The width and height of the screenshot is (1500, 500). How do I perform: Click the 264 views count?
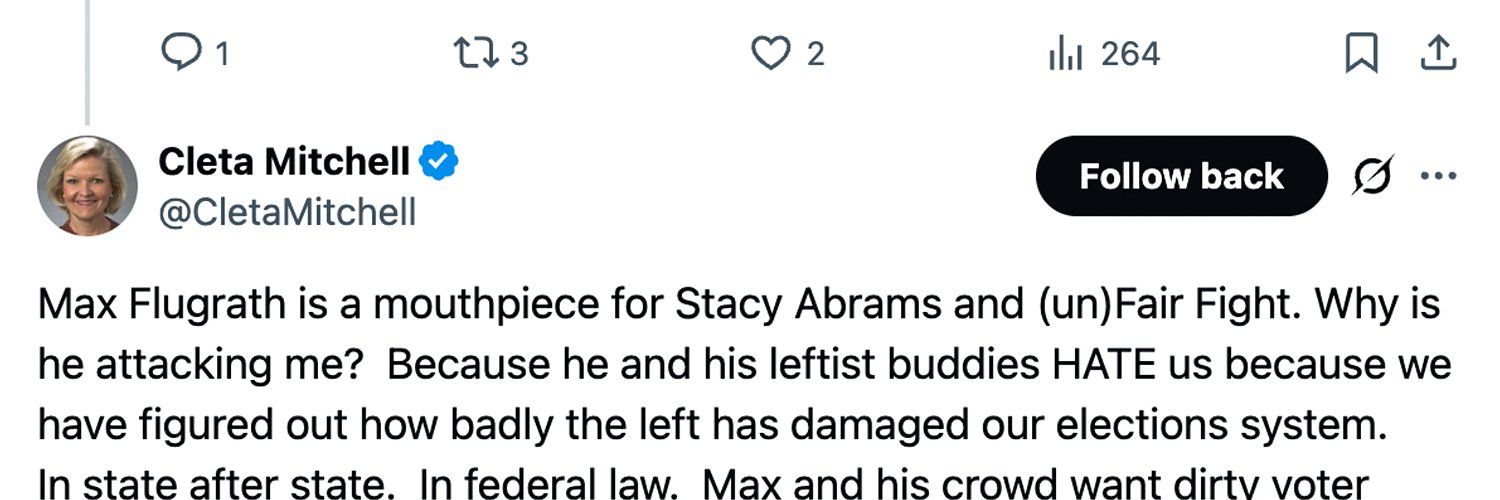point(1130,54)
